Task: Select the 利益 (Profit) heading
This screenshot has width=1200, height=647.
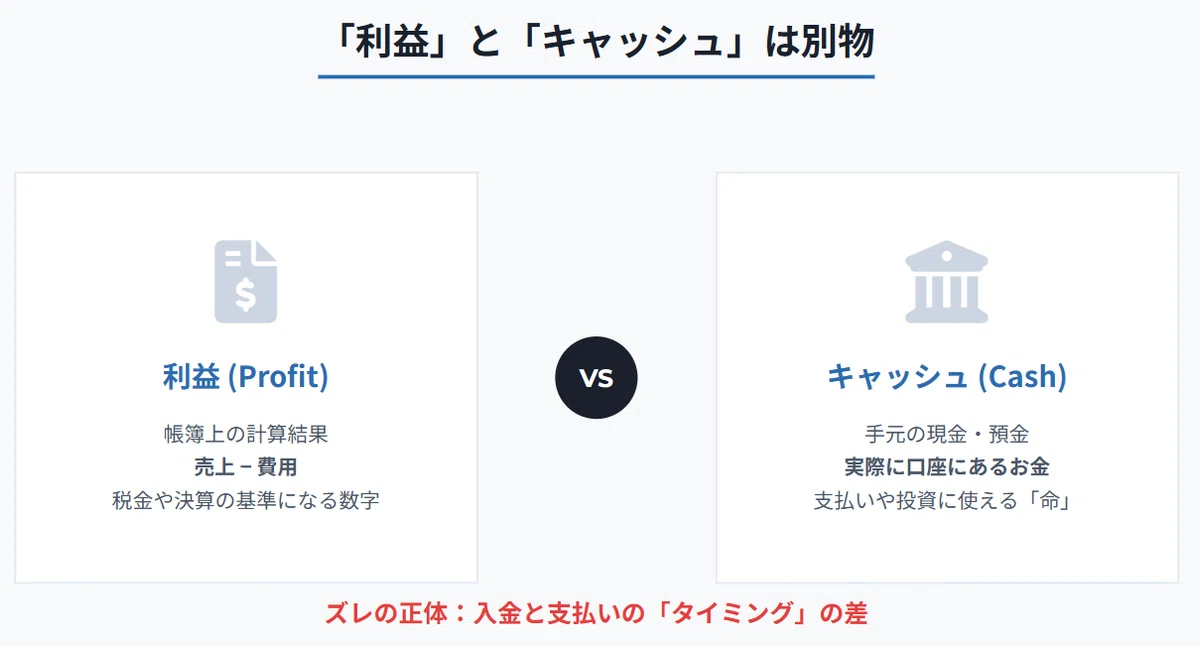Action: (x=246, y=377)
